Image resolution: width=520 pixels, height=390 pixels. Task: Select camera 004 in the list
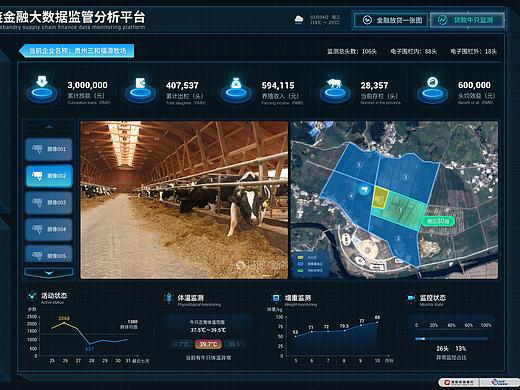(x=49, y=229)
